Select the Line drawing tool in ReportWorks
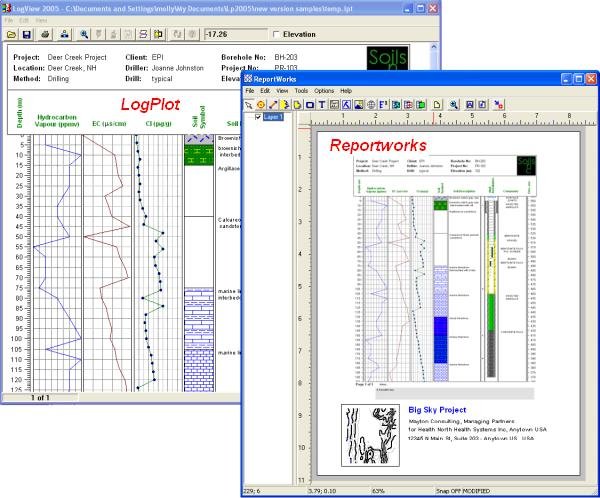This screenshot has height=498, width=600. [273, 104]
